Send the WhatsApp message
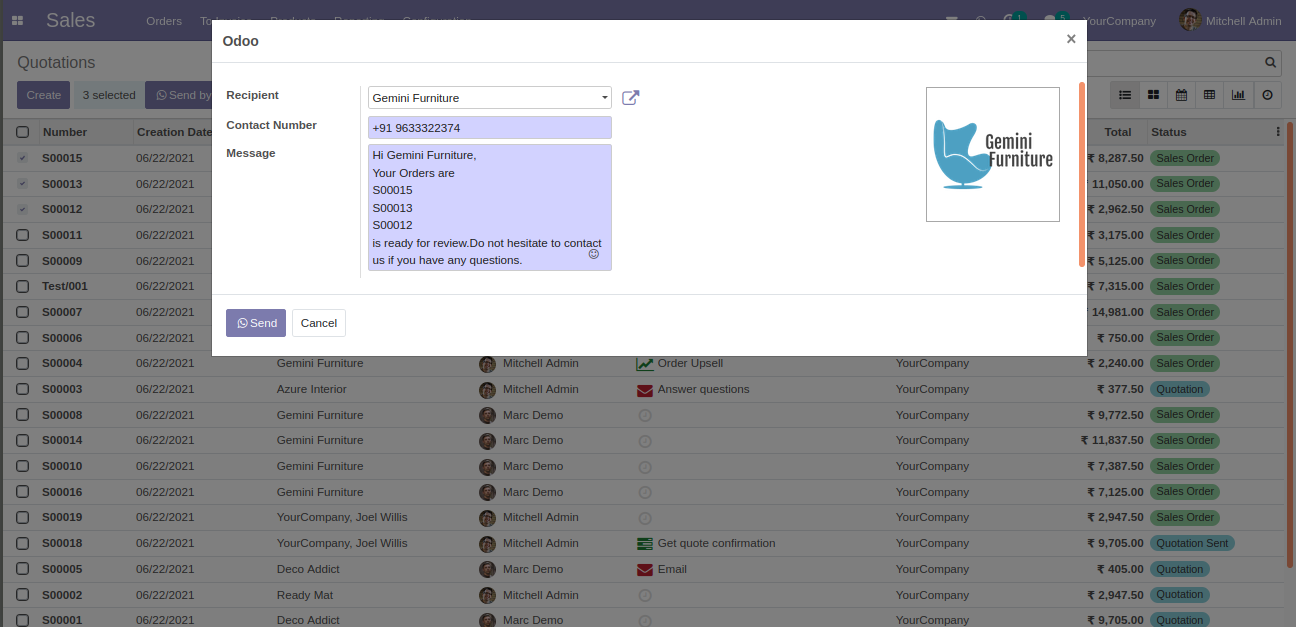 256,323
